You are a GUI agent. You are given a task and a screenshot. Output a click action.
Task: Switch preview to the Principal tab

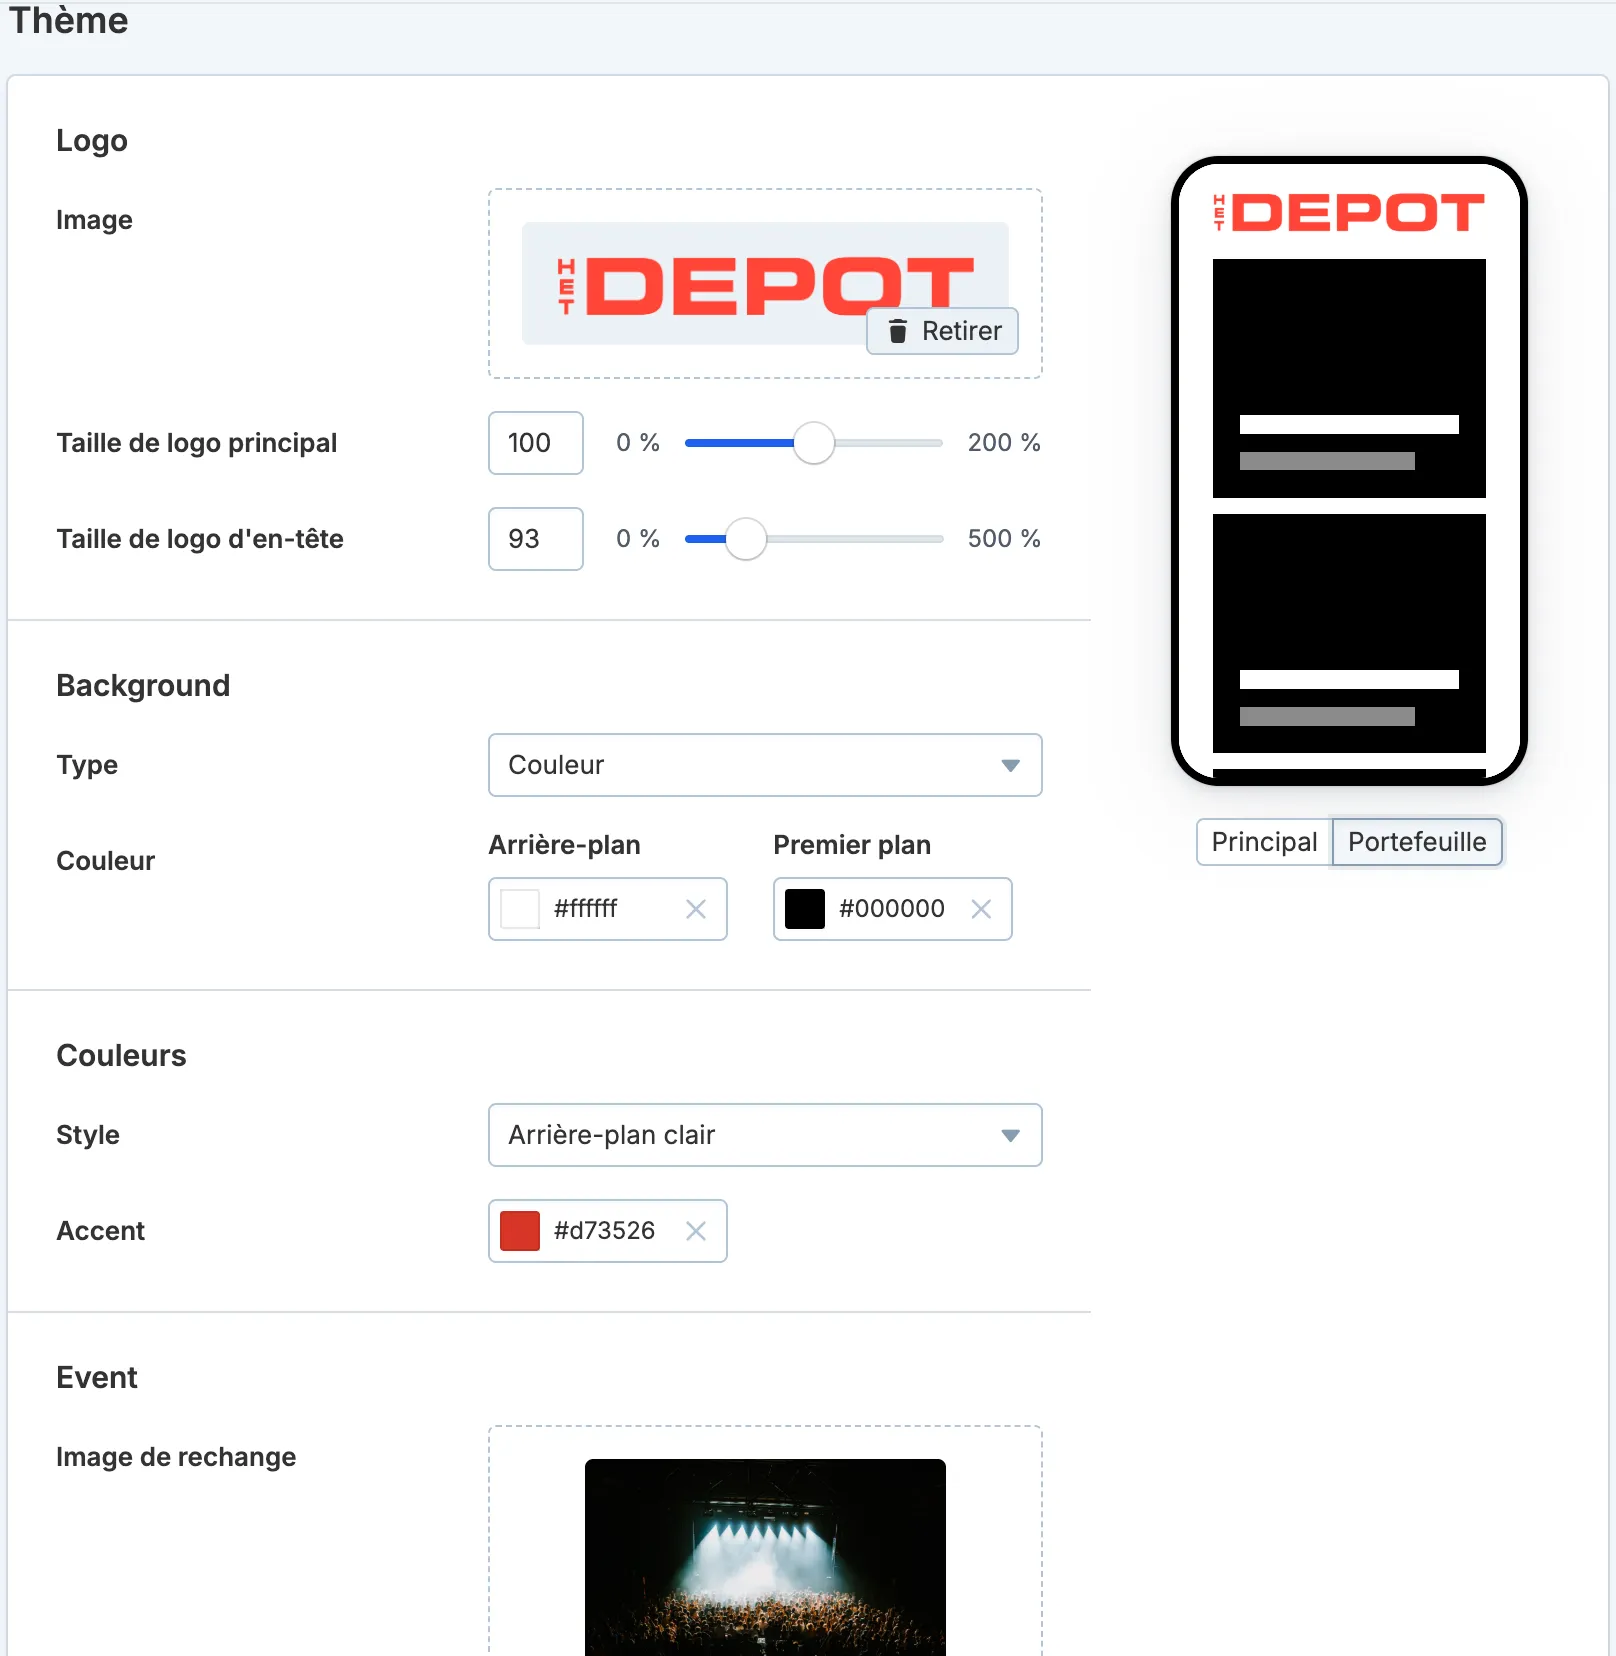coord(1264,842)
